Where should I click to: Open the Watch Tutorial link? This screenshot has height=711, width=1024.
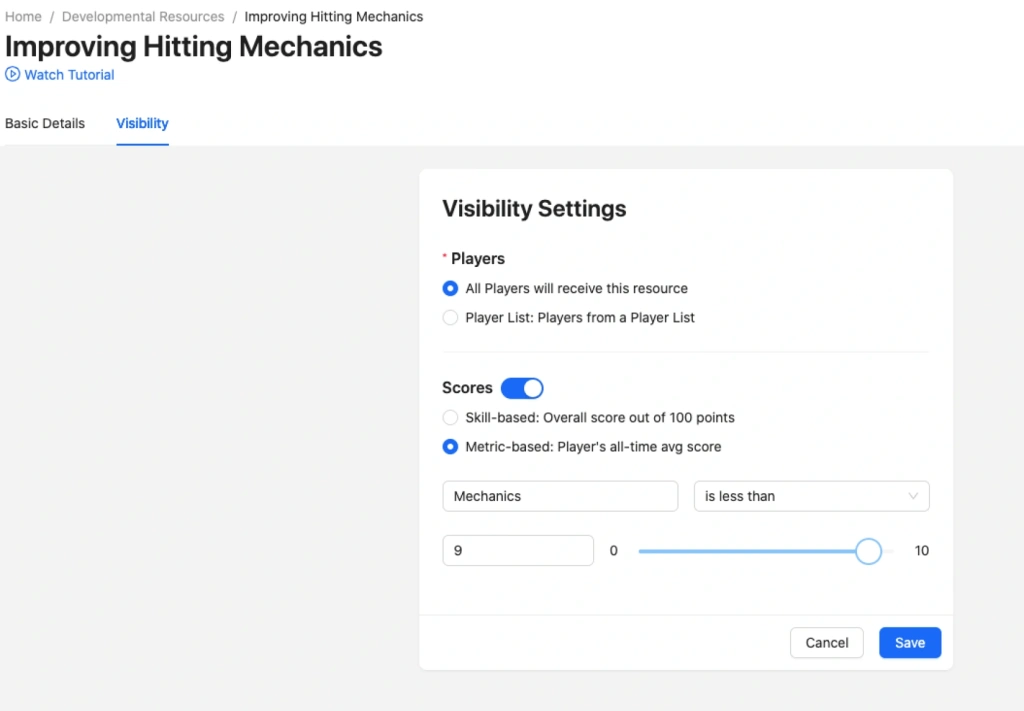coord(69,75)
